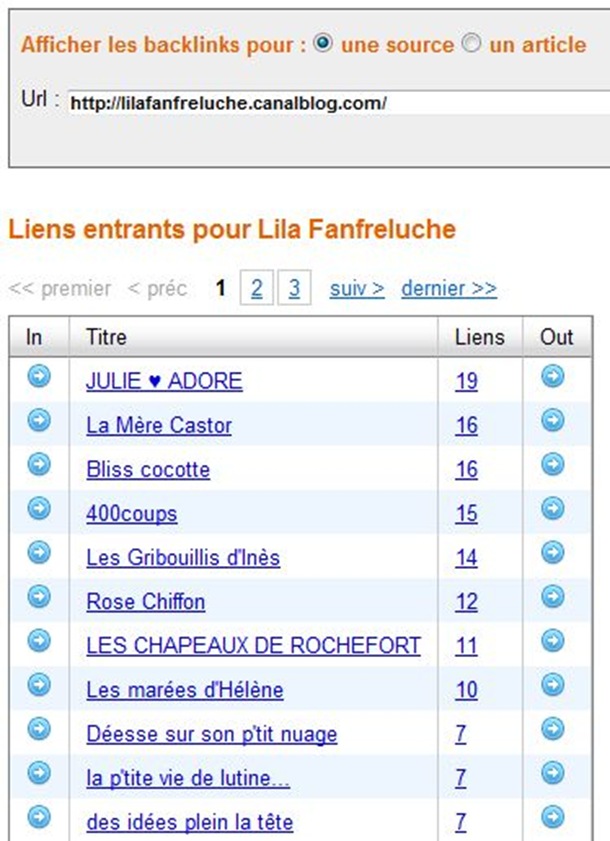The height and width of the screenshot is (841, 610).
Task: Click Out arrow icon for Les Gribouillis d'Inès
Action: (553, 552)
